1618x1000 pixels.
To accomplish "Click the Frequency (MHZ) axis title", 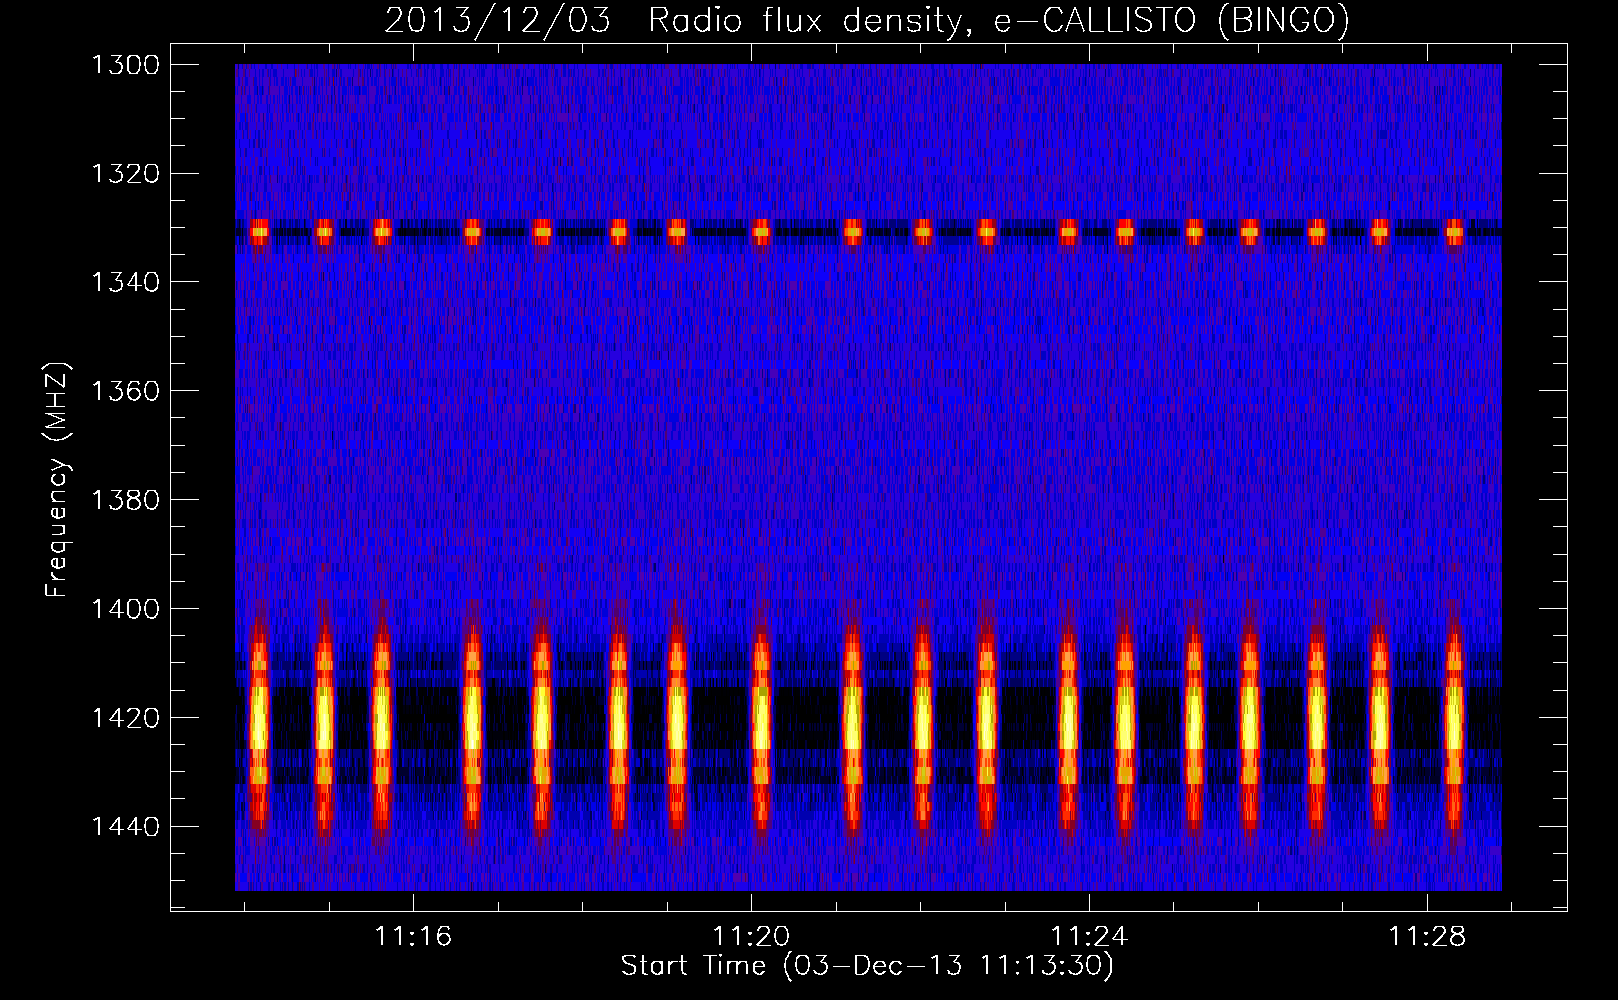I will [x=58, y=480].
